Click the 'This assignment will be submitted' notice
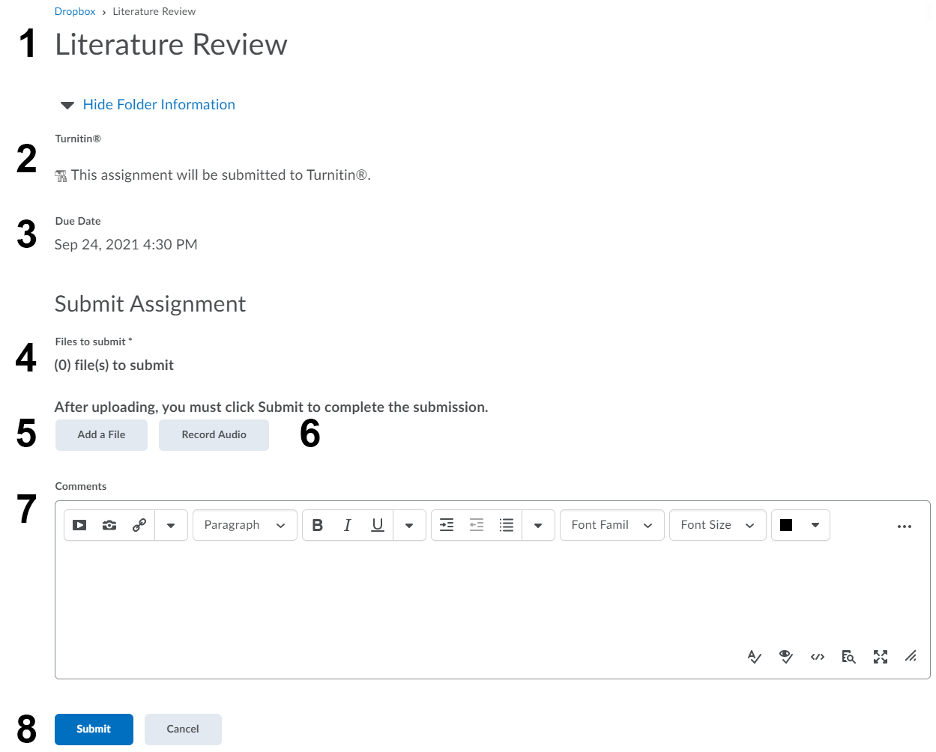 221,175
